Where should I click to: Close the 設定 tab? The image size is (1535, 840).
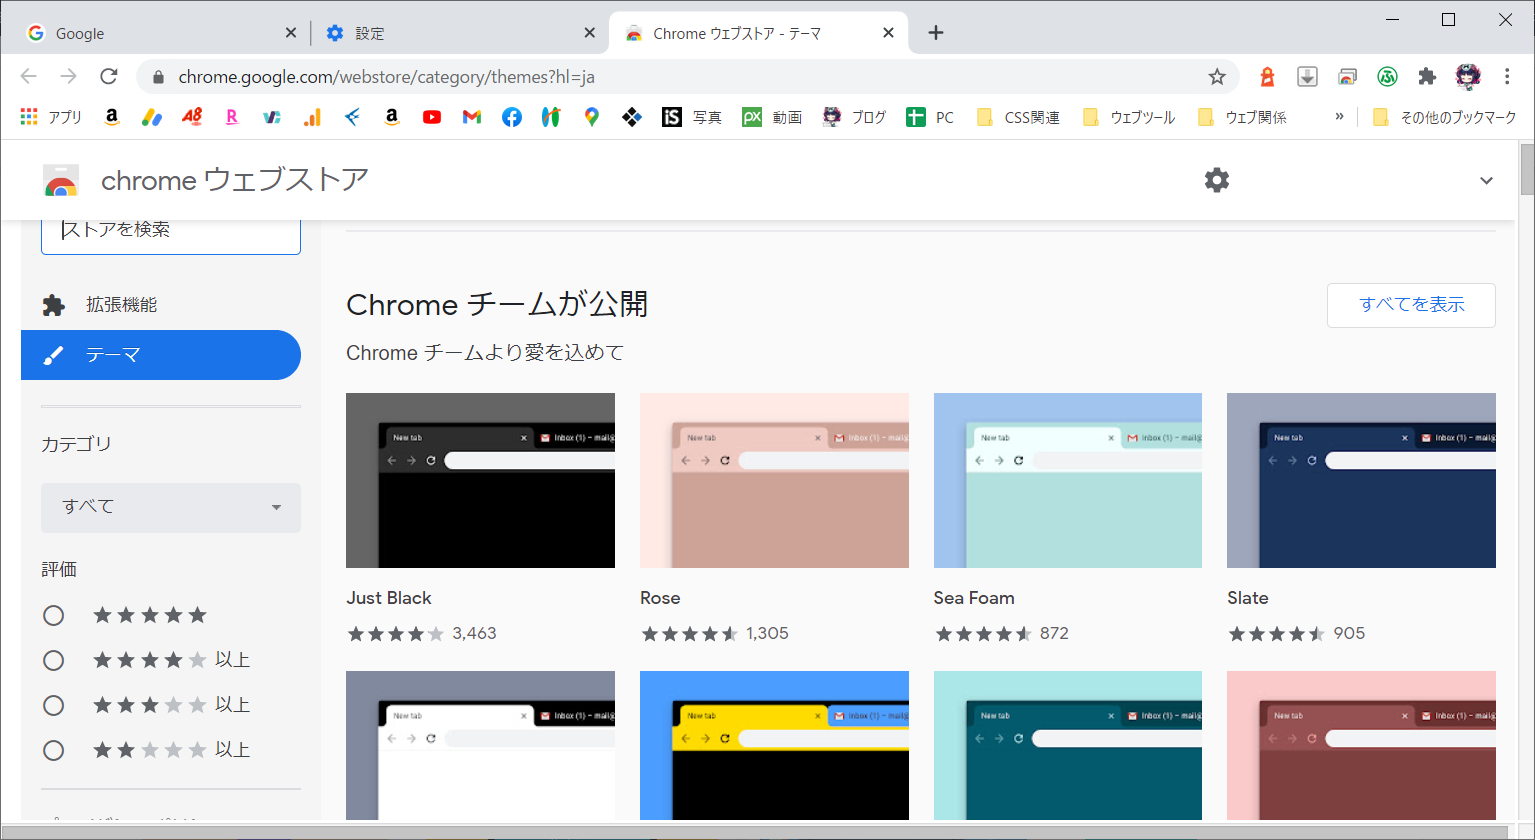(x=590, y=33)
